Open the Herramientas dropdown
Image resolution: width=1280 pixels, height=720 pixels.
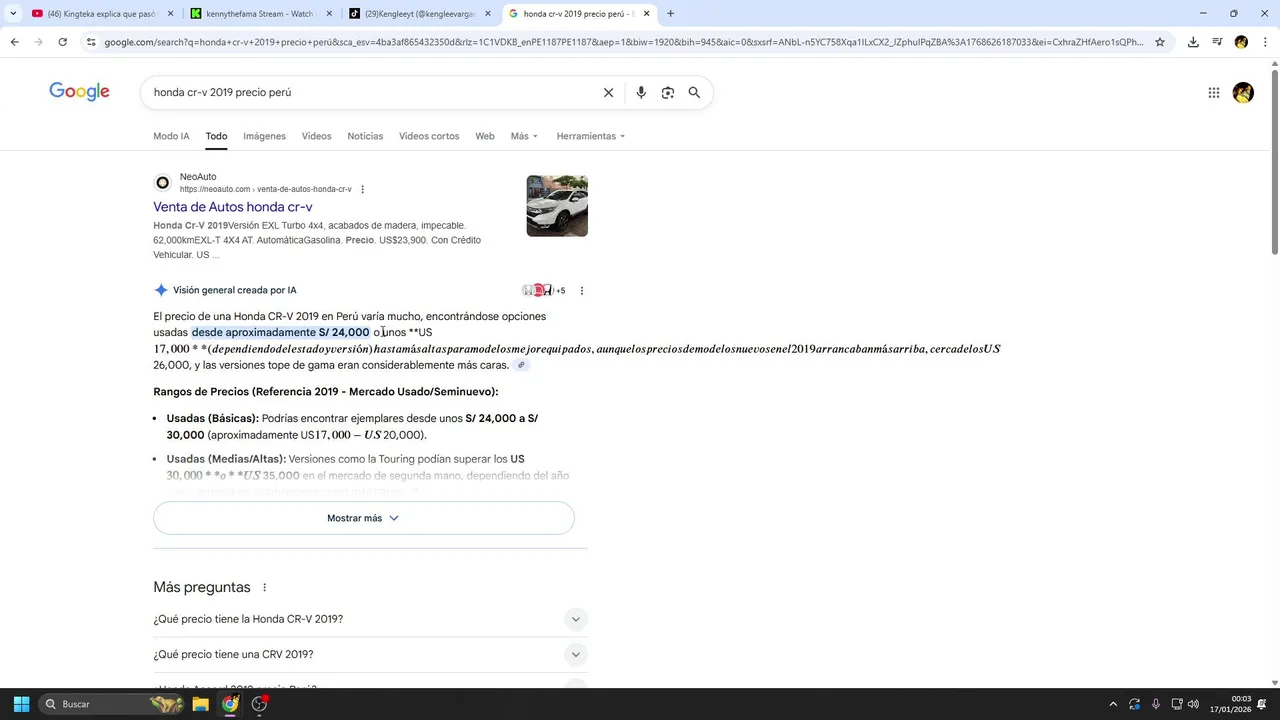coord(591,136)
